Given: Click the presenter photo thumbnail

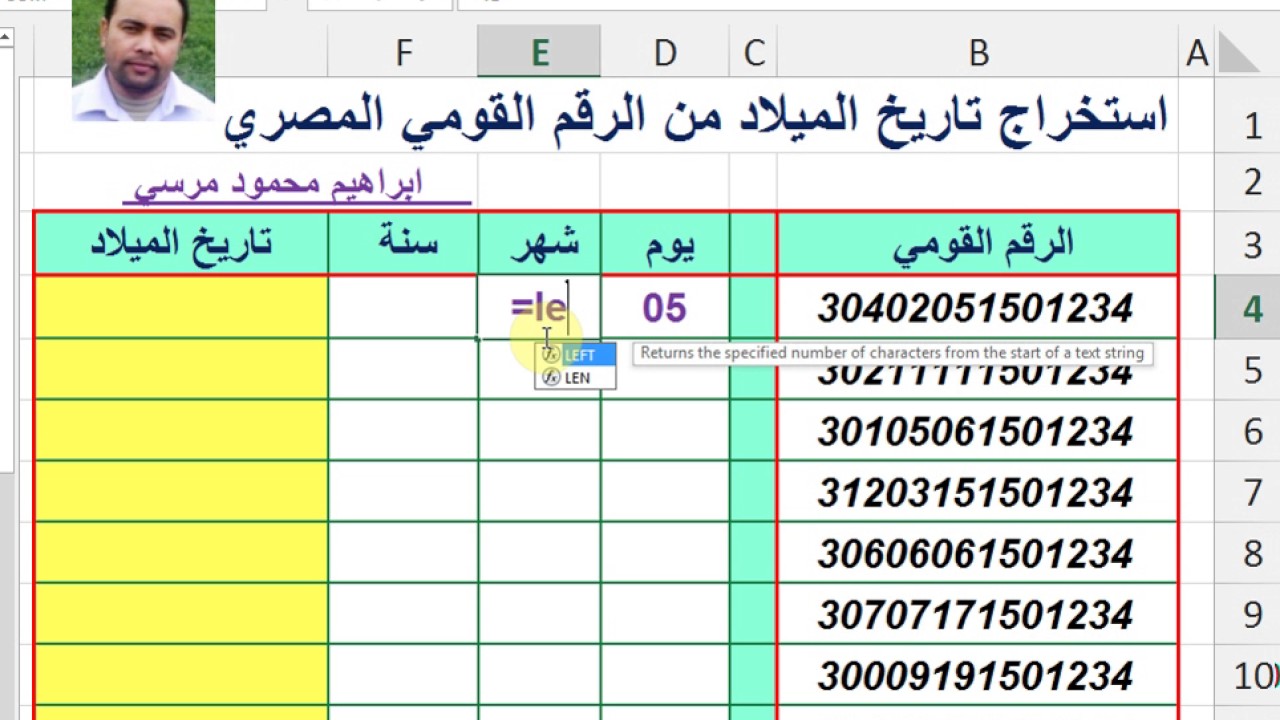Looking at the screenshot, I should coord(143,60).
